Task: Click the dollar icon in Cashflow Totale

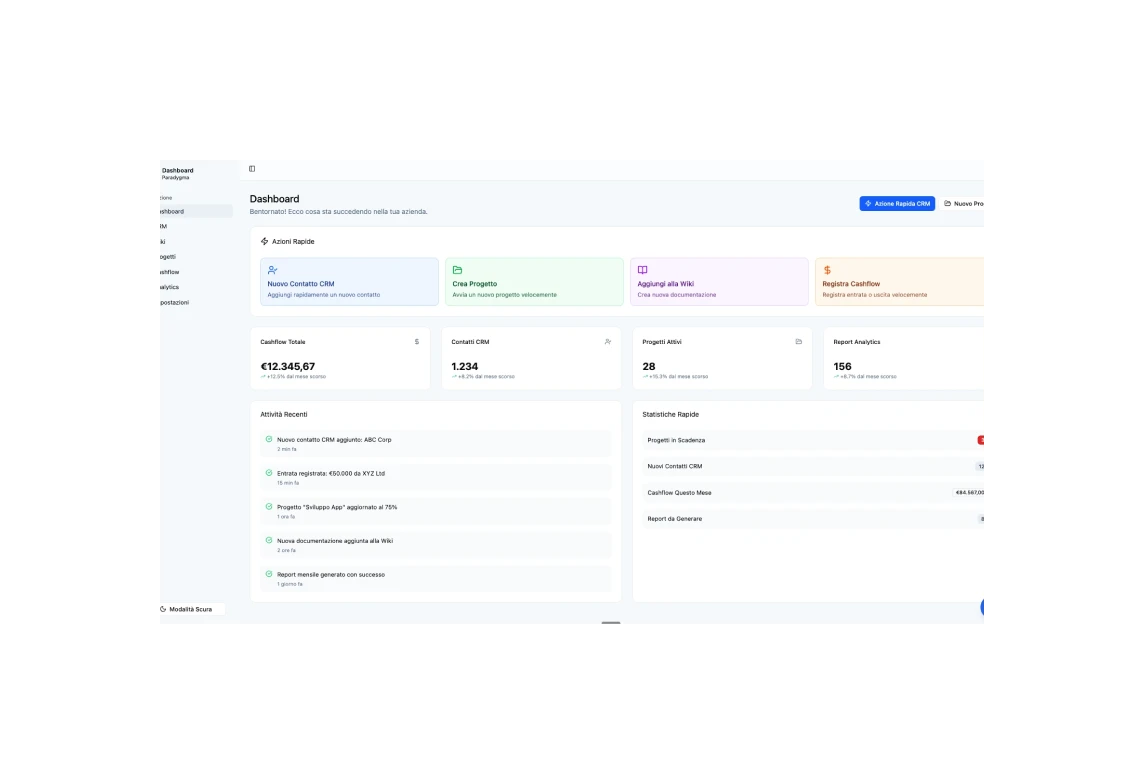Action: 417,341
